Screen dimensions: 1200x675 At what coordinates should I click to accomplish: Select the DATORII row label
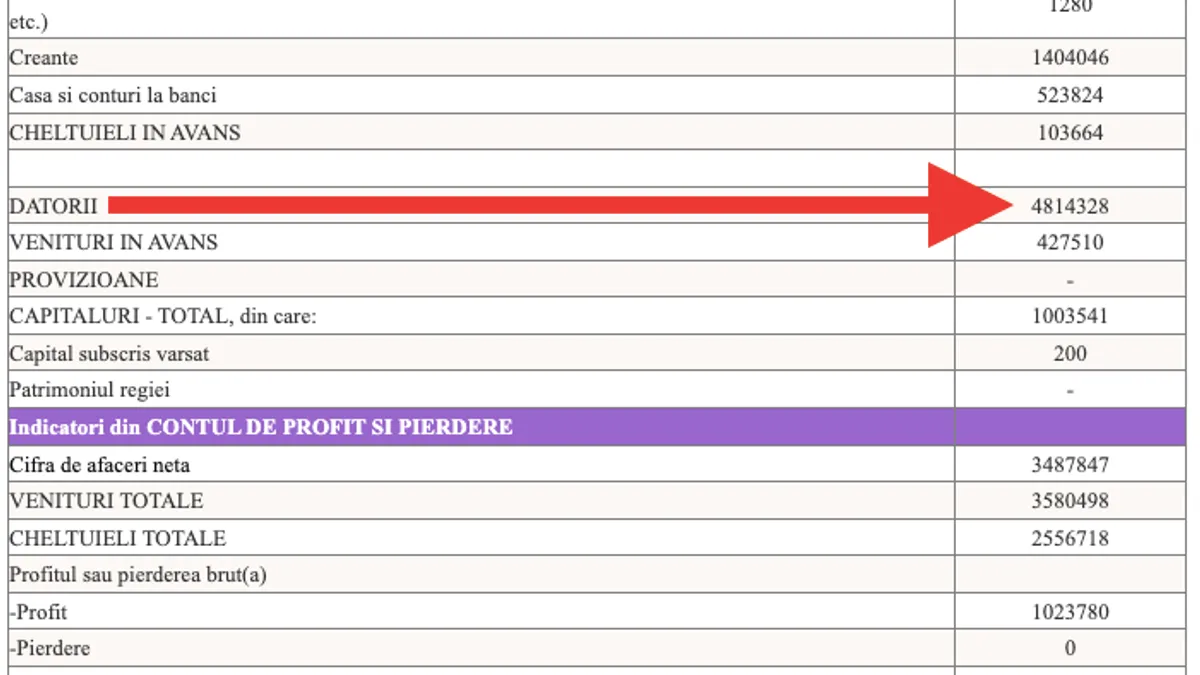click(x=54, y=206)
